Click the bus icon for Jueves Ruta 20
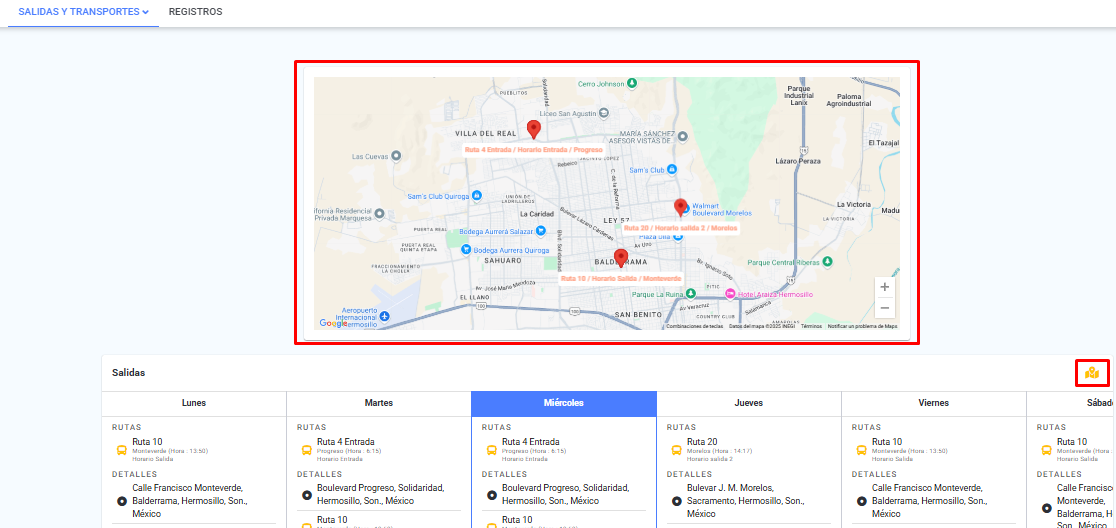This screenshot has height=528, width=1116. click(x=677, y=450)
